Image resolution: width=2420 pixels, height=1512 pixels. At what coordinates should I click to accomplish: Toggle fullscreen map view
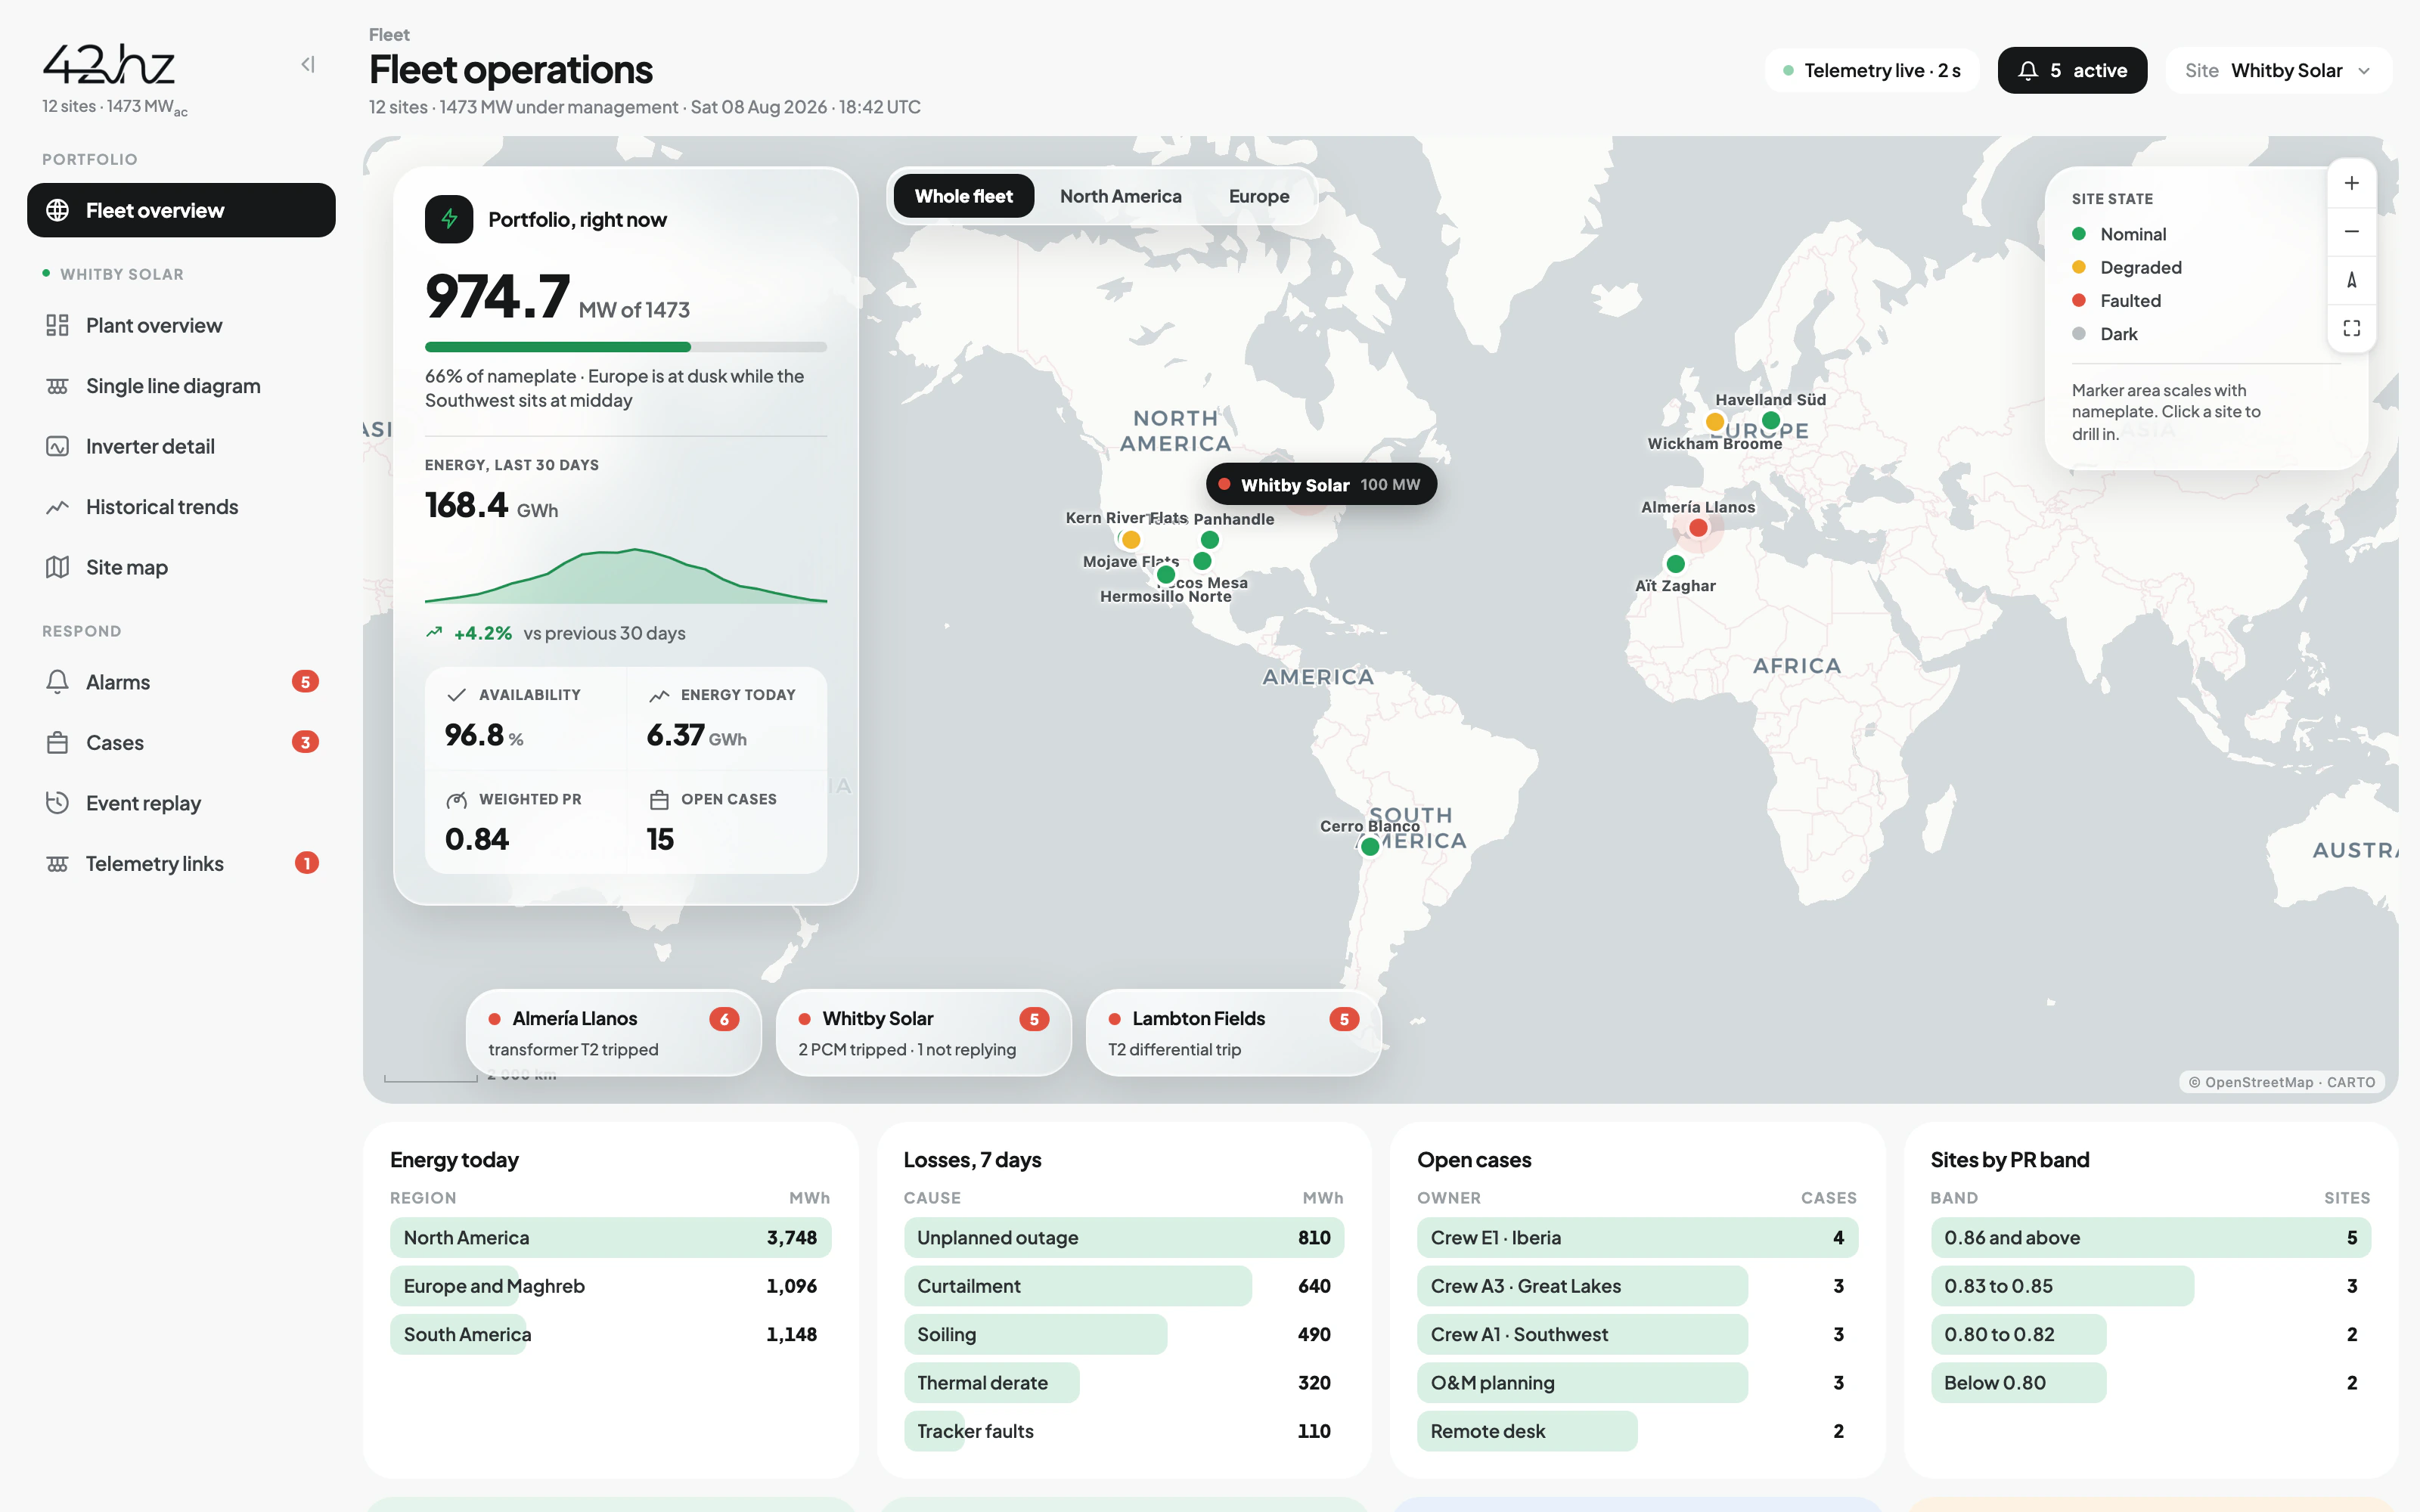pyautogui.click(x=2351, y=328)
